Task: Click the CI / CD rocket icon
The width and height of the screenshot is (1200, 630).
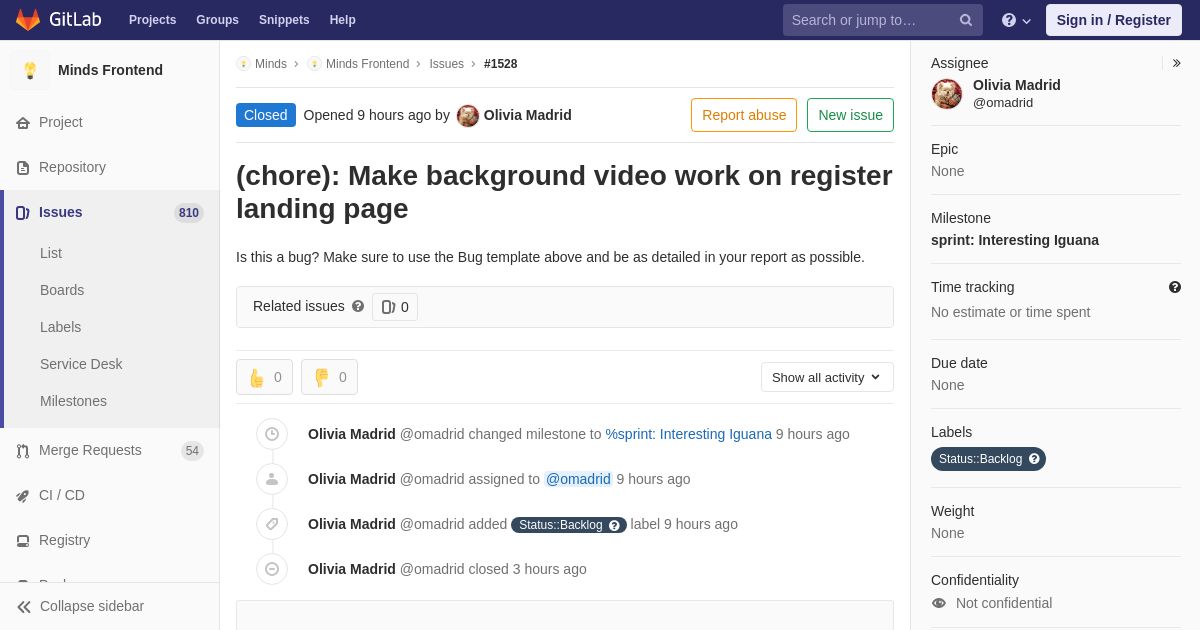Action: coord(23,496)
